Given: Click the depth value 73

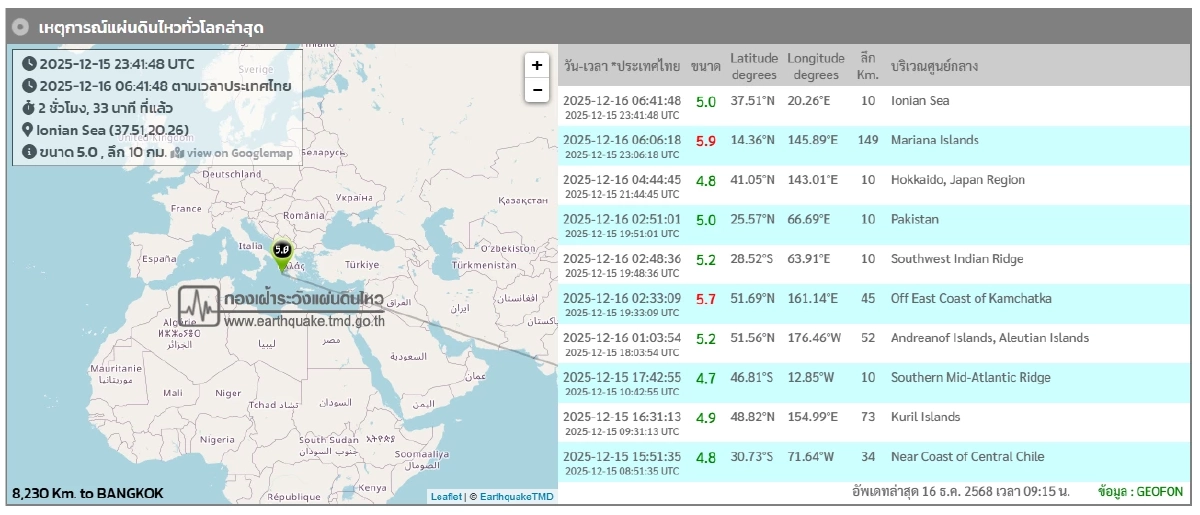Looking at the screenshot, I should click(867, 417).
